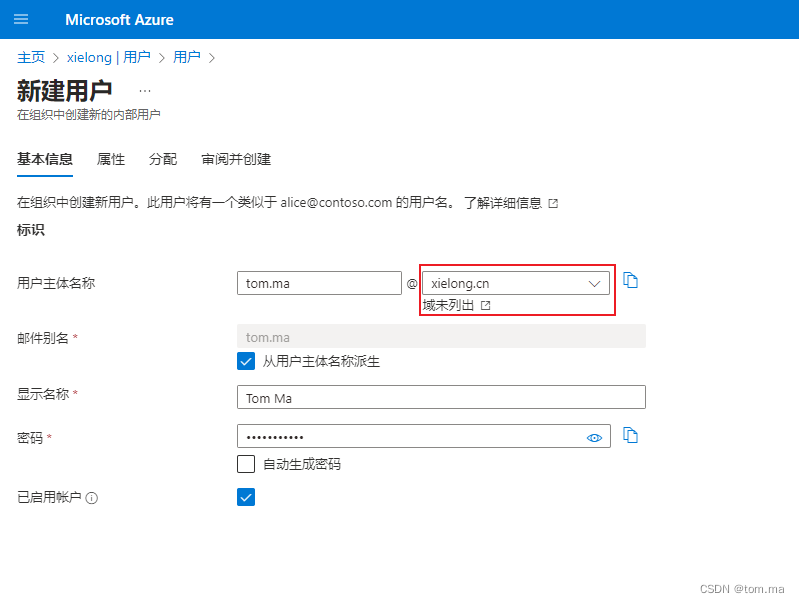Click the 新建用户 page heading
The image size is (799, 603).
[64, 91]
